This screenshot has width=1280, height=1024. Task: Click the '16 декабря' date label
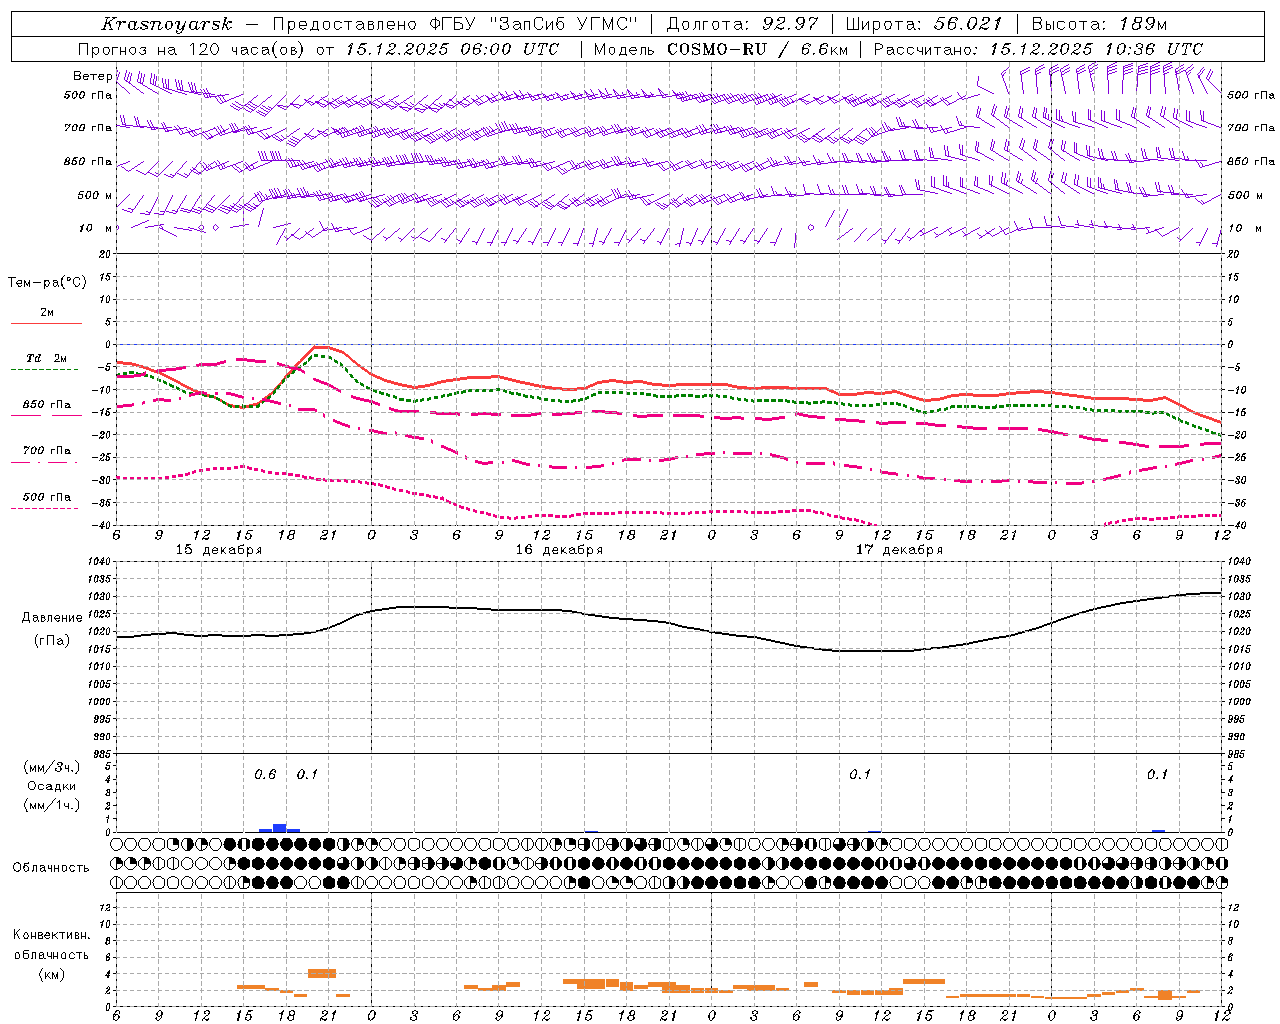559,550
